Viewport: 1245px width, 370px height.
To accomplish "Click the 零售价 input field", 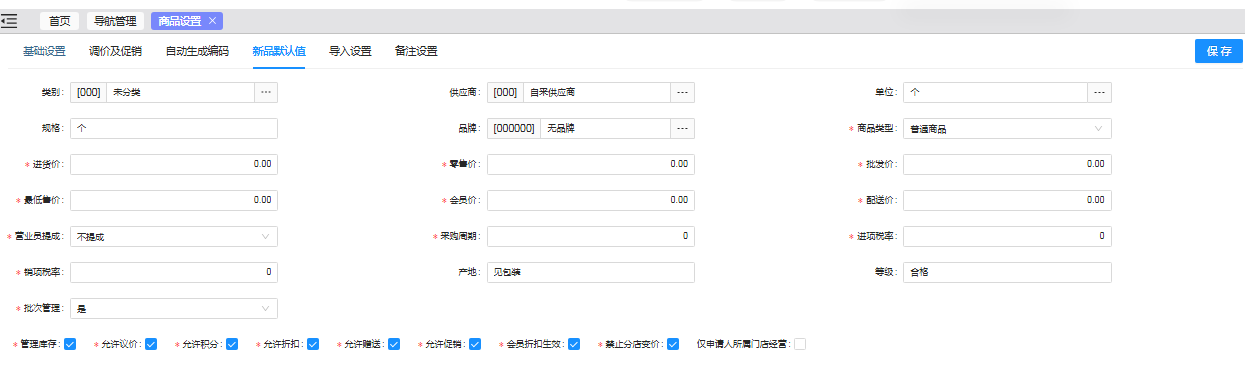I will point(591,164).
